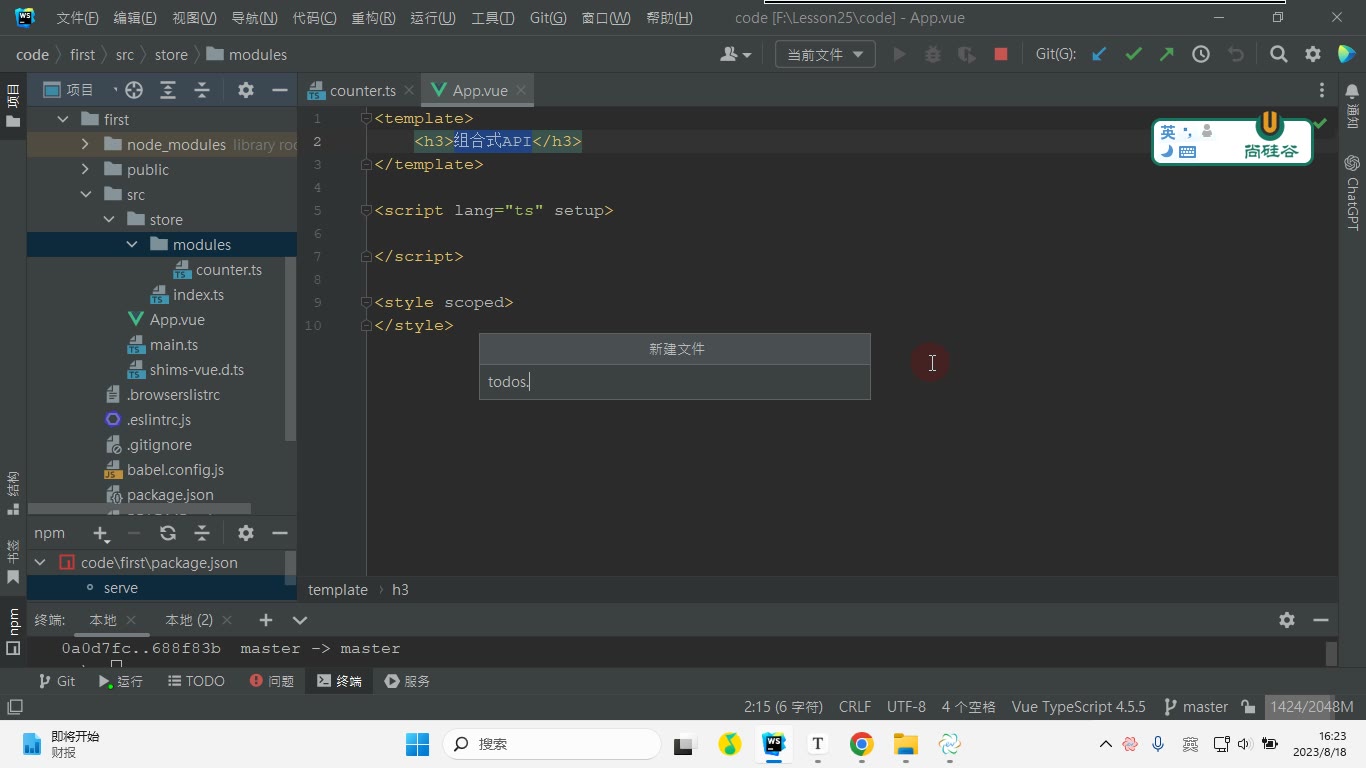Collapse all in project panel toolbar

click(202, 90)
